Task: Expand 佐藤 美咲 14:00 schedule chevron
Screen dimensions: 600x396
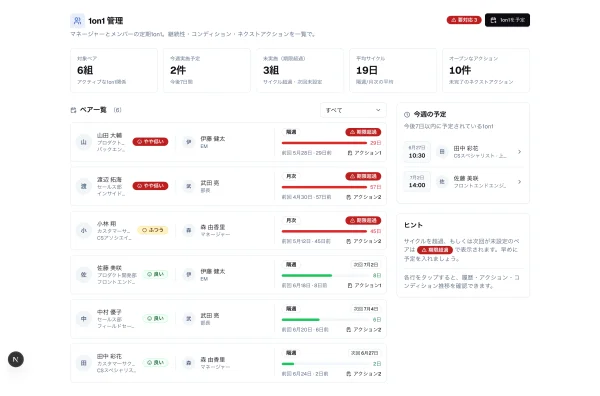Action: pyautogui.click(x=519, y=182)
